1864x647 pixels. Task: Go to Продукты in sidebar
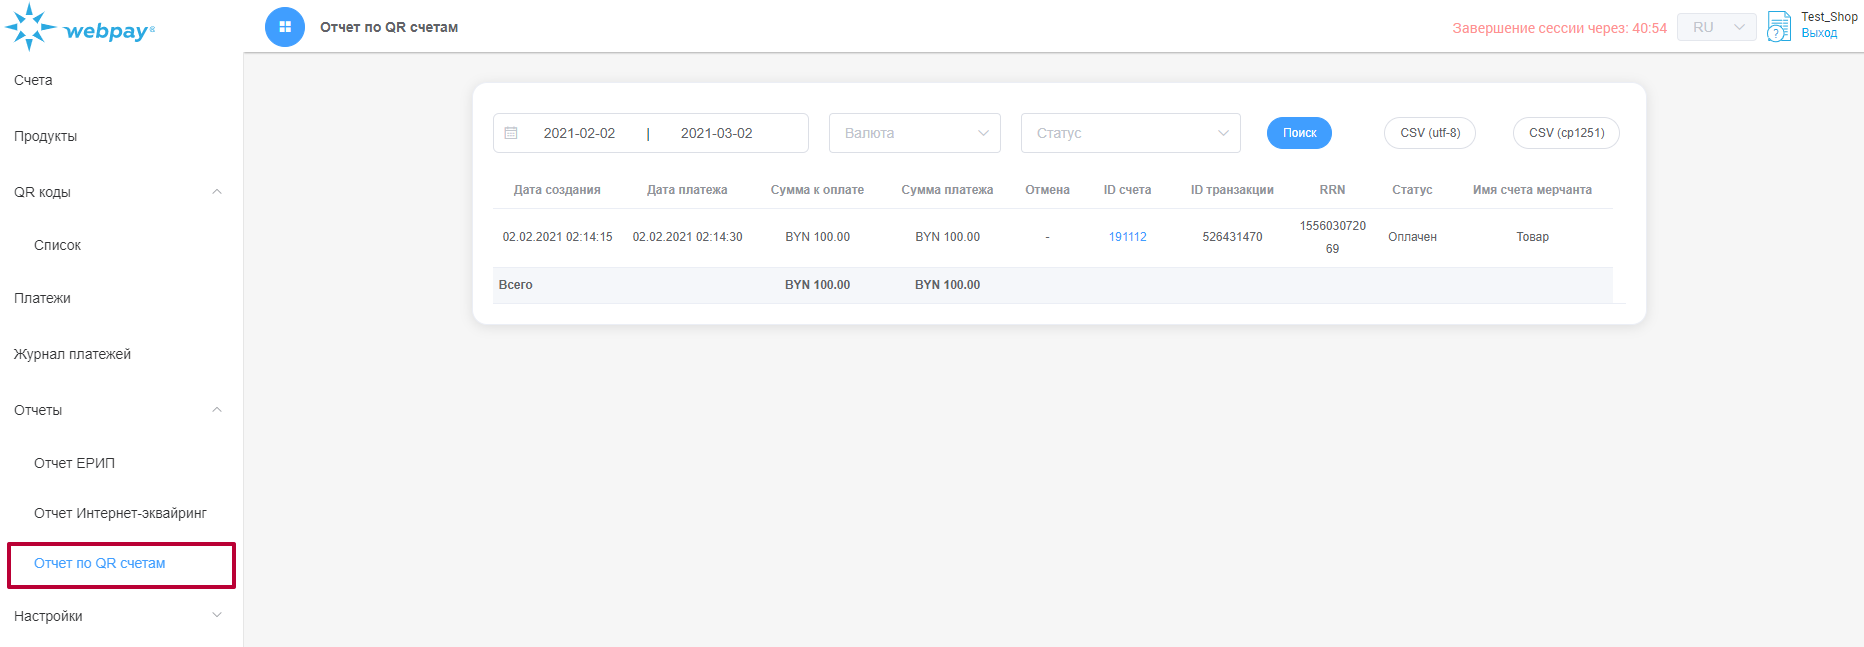[x=45, y=136]
